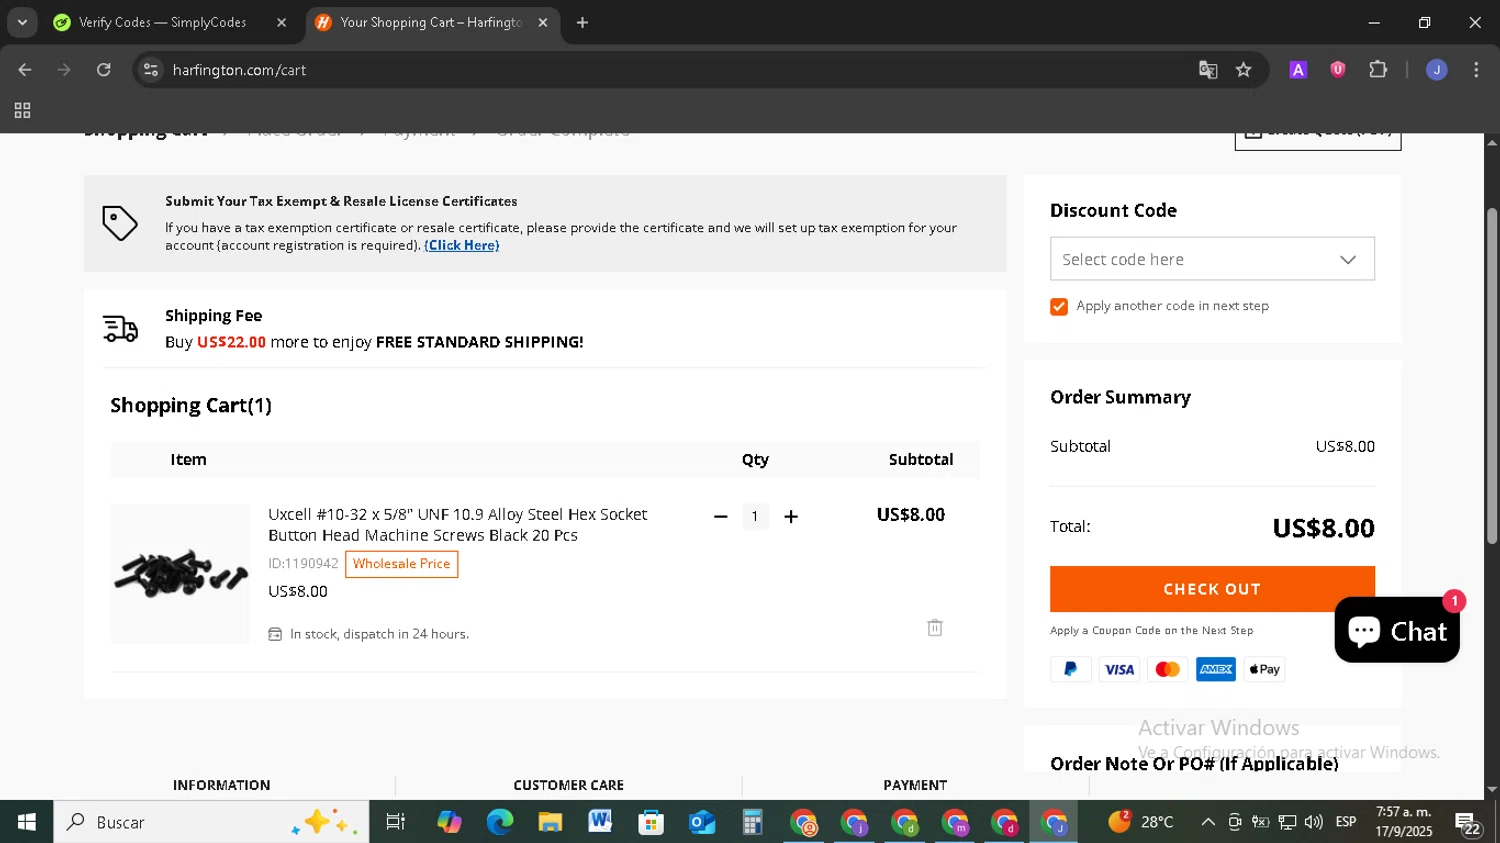Image resolution: width=1500 pixels, height=843 pixels.
Task: Click the translate page icon
Action: pos(1208,70)
